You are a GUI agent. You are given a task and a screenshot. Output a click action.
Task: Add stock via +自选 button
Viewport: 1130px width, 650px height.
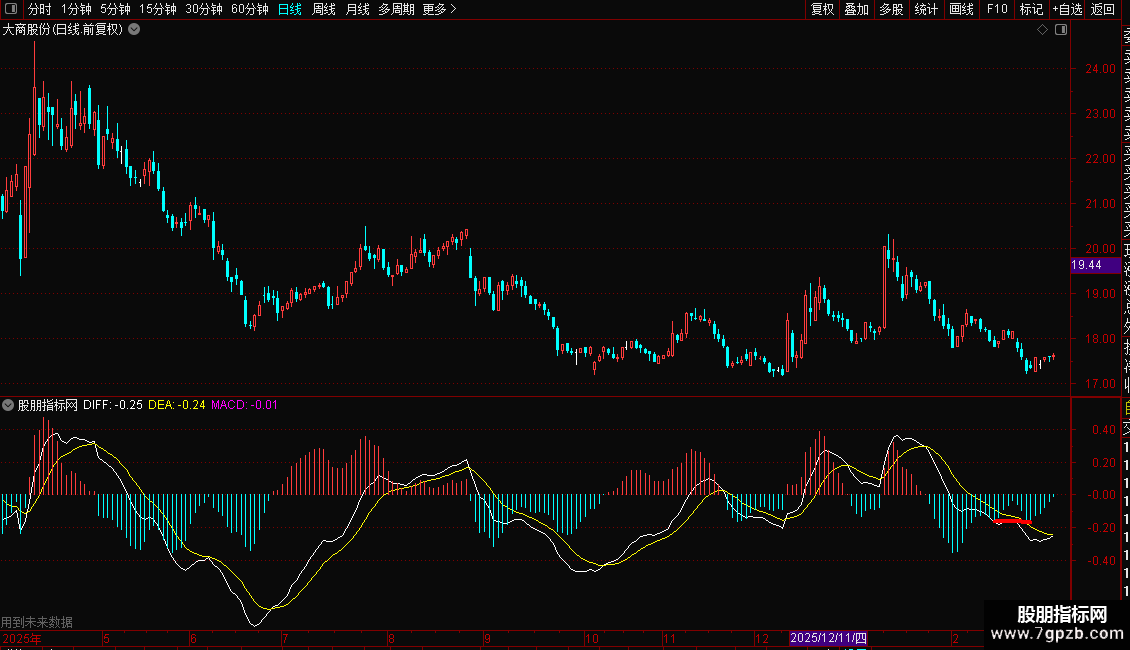1067,9
